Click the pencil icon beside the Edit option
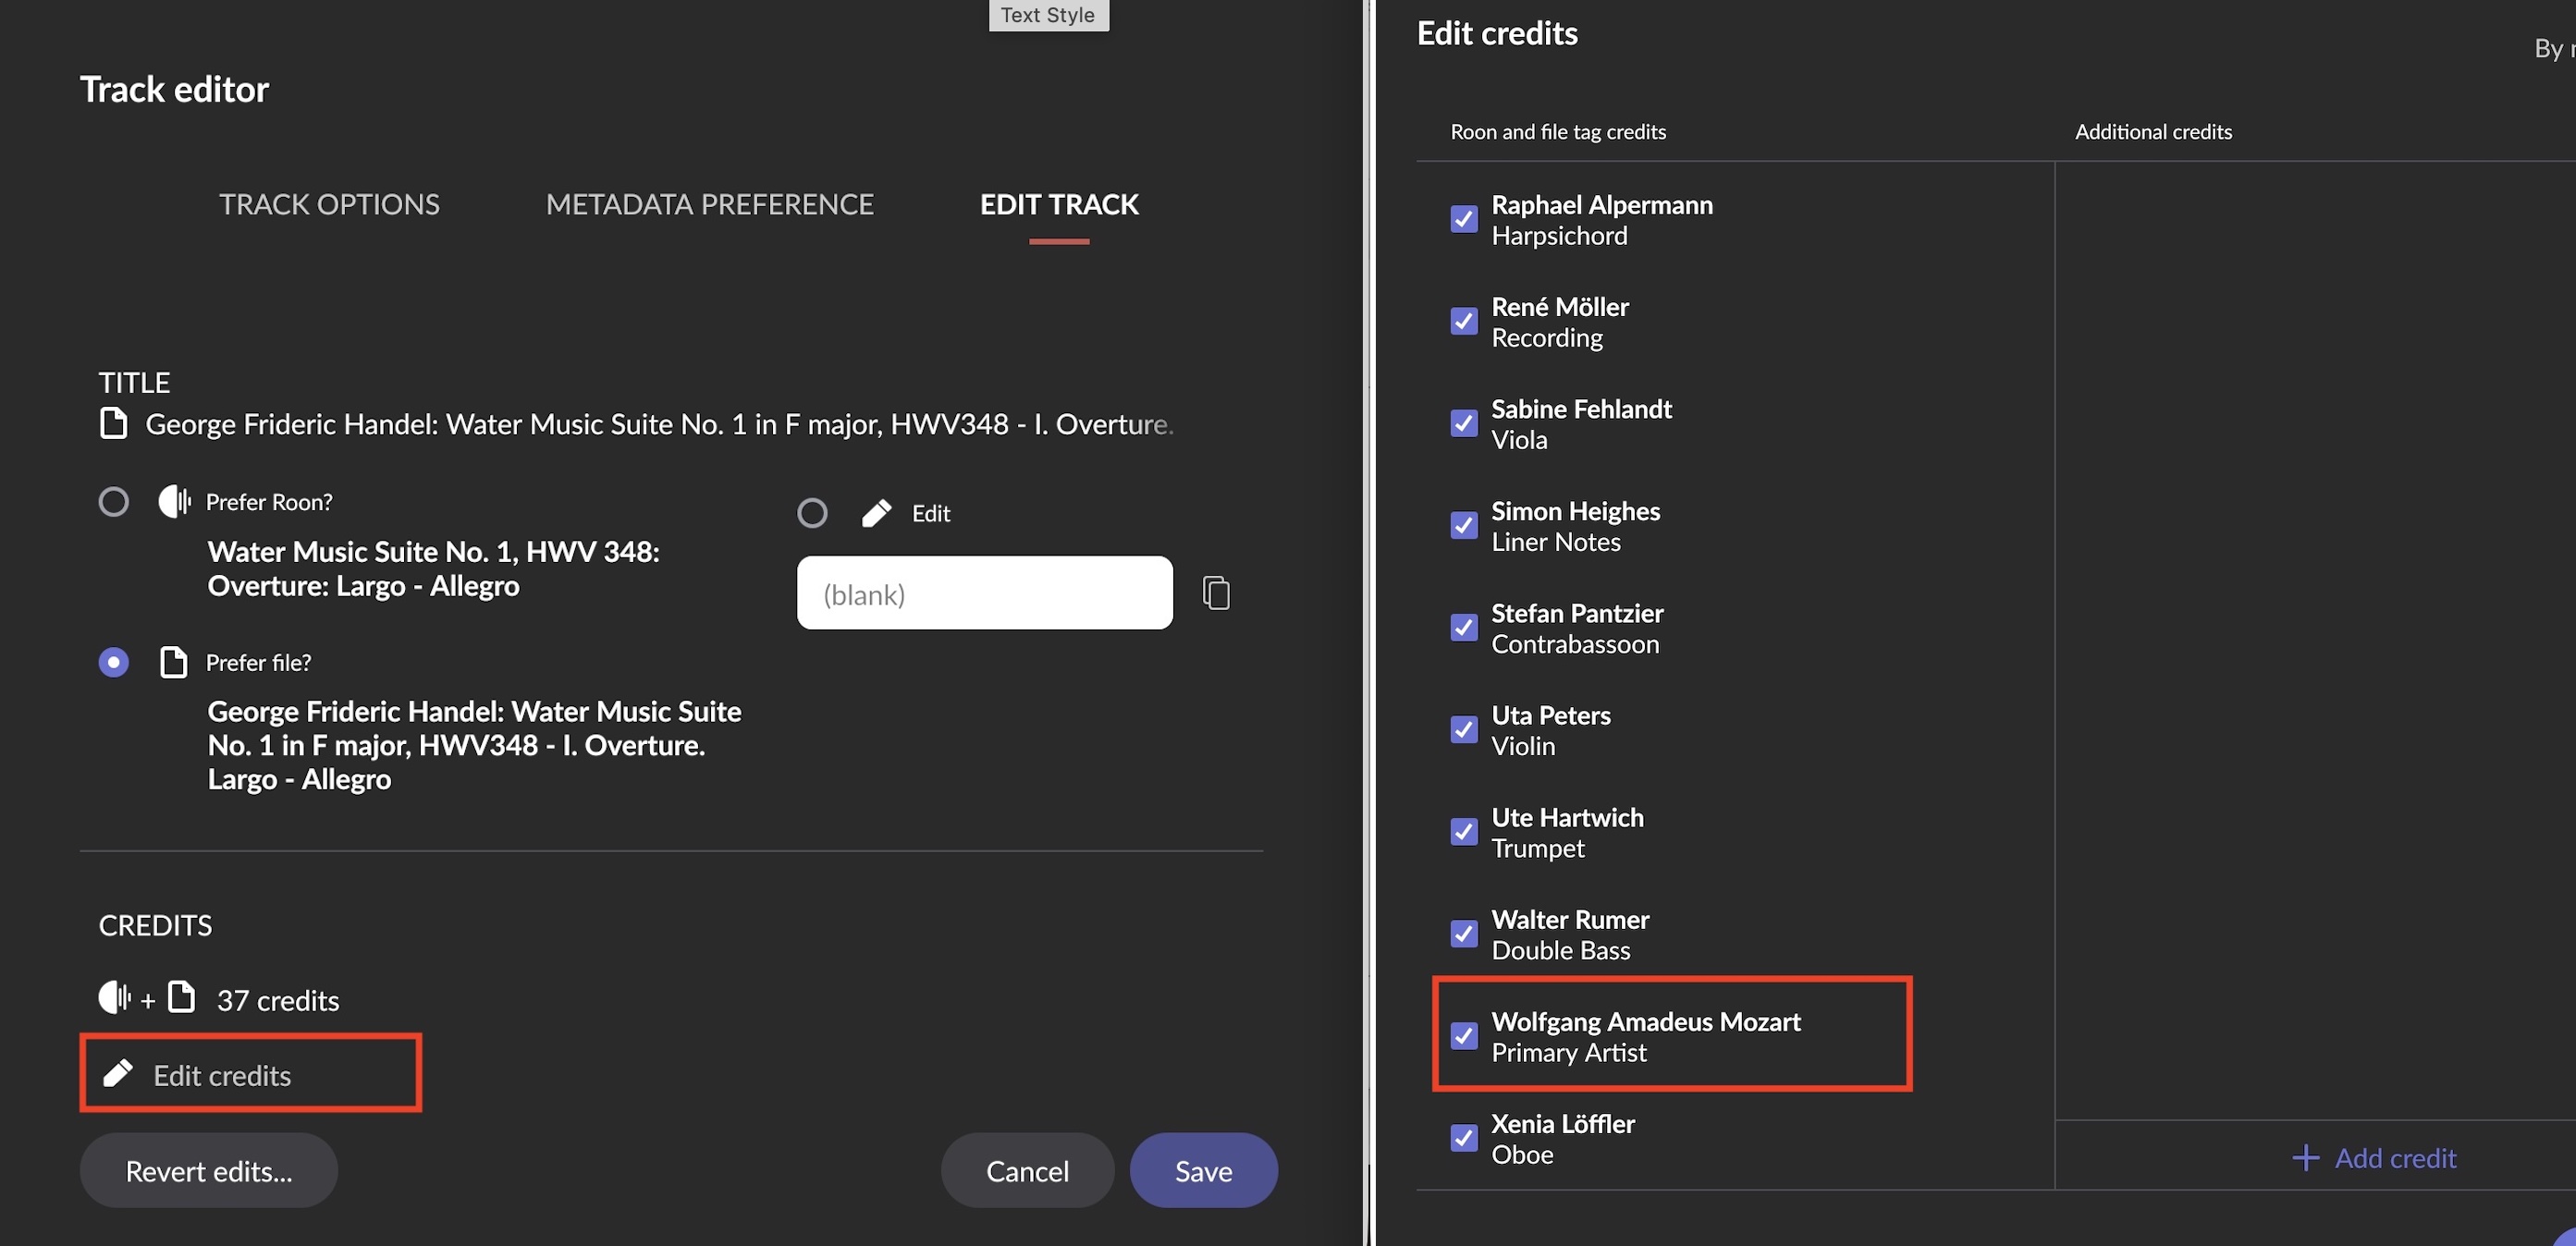Viewport: 2576px width, 1246px height. pyautogui.click(x=876, y=513)
